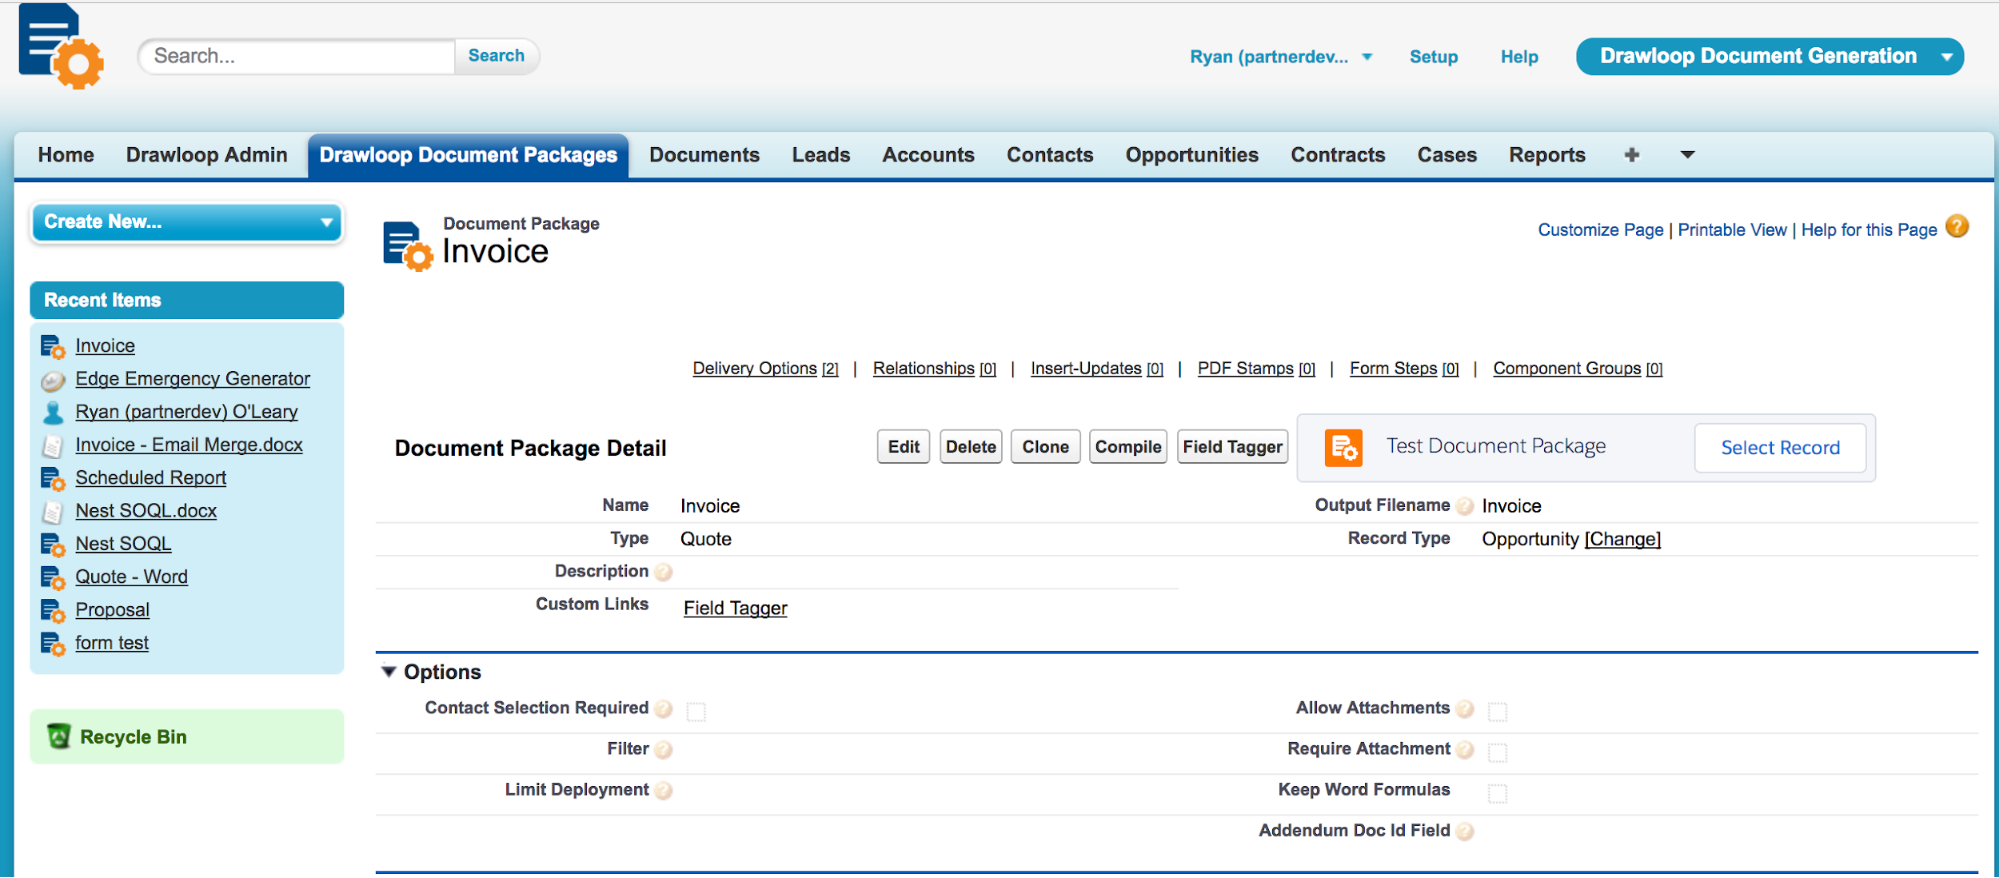Viewport: 1999px width, 878px height.
Task: Click the Edit button
Action: pyautogui.click(x=903, y=447)
